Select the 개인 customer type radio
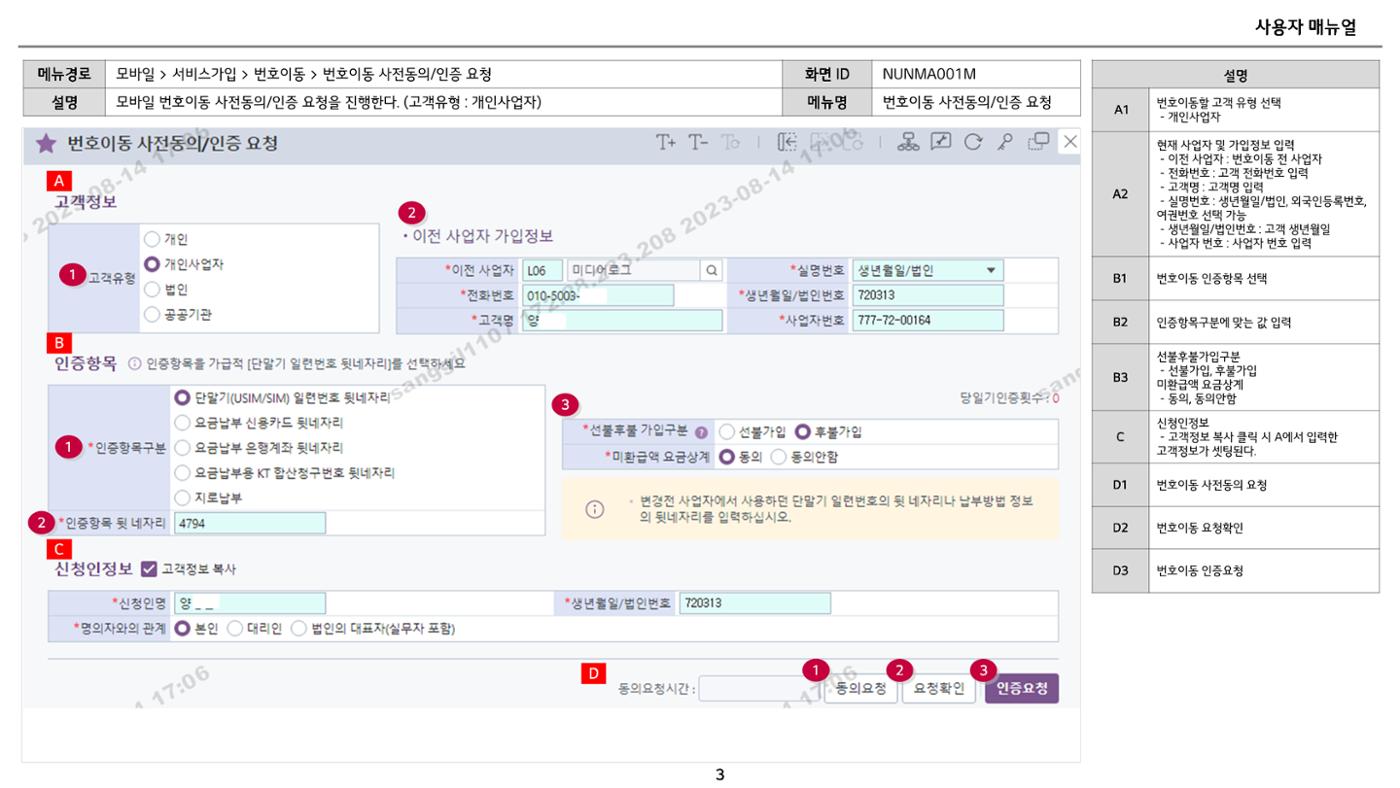Viewport: 1400px width, 788px height. (152, 239)
